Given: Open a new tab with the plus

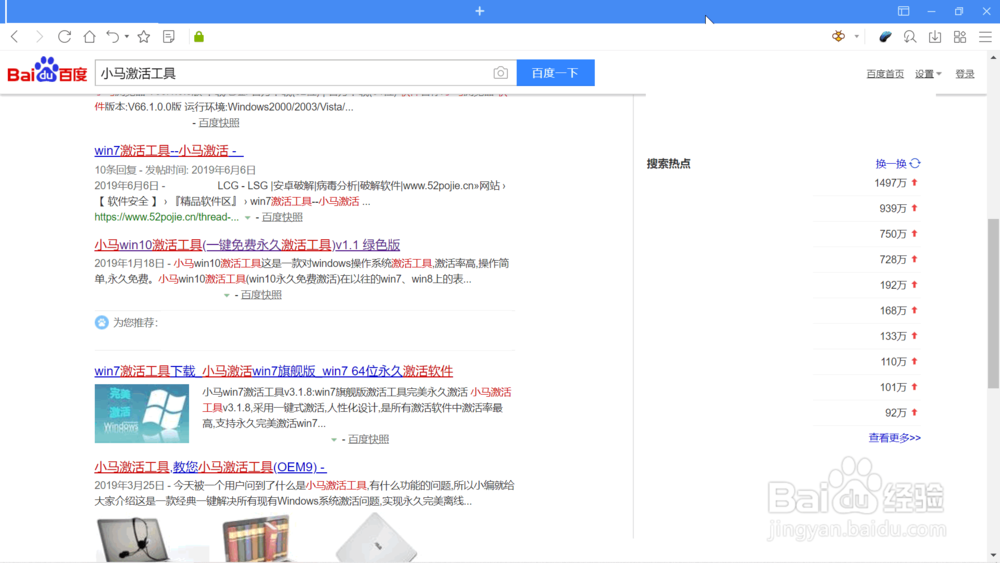Looking at the screenshot, I should coord(480,11).
